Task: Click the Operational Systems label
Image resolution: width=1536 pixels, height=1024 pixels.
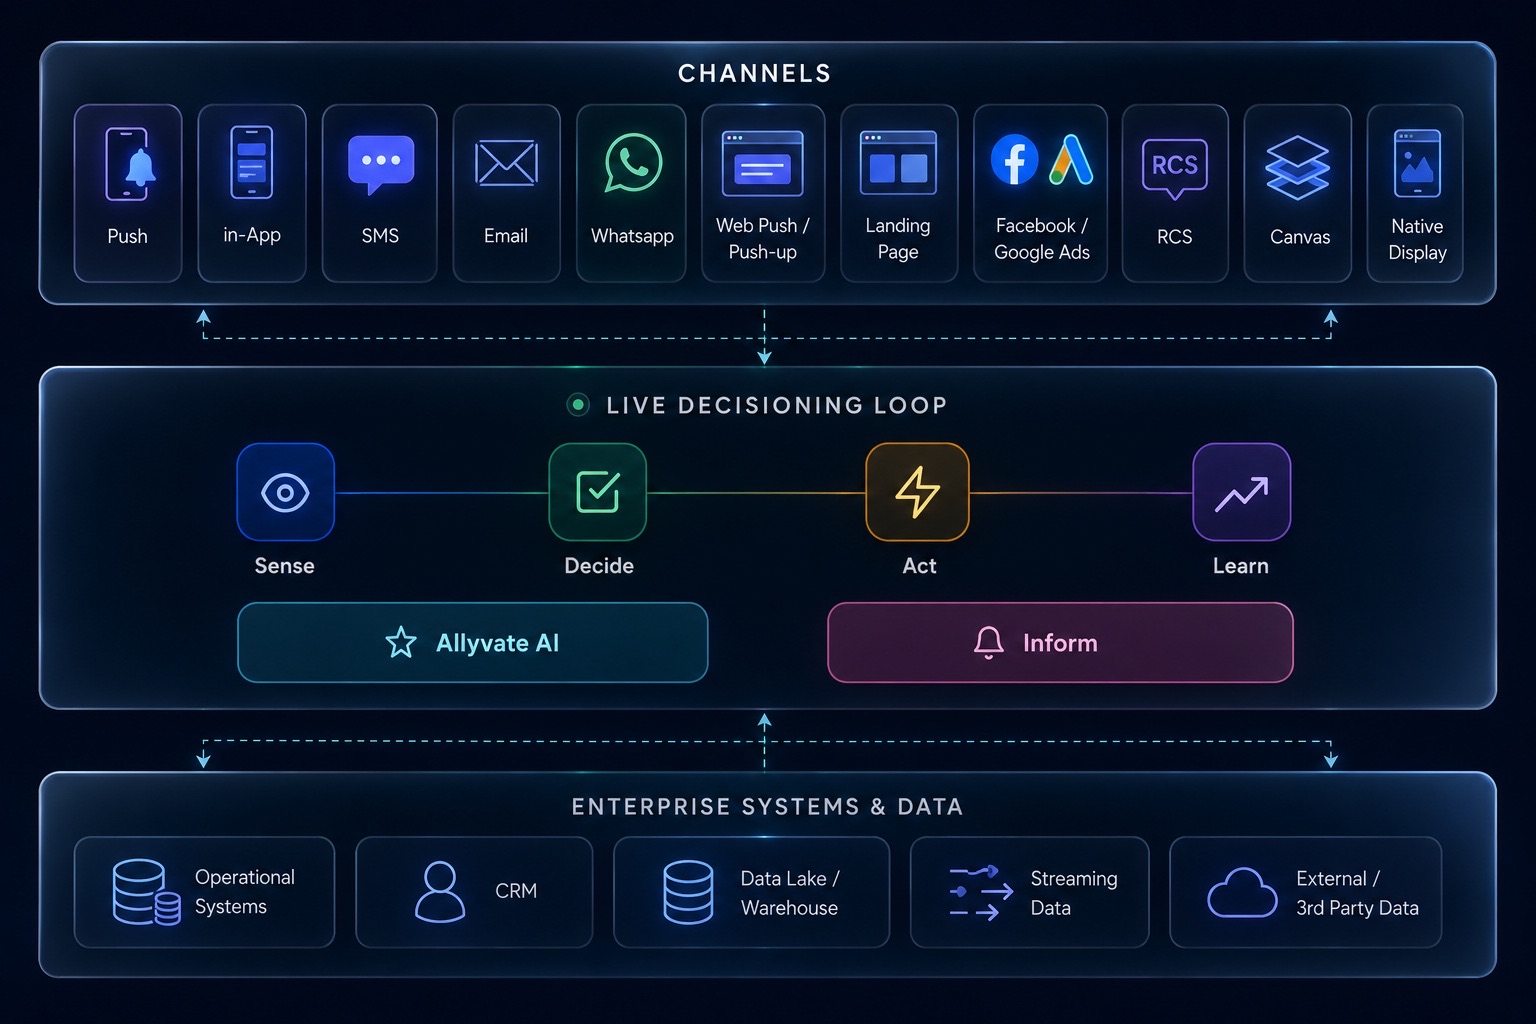Action: (245, 892)
